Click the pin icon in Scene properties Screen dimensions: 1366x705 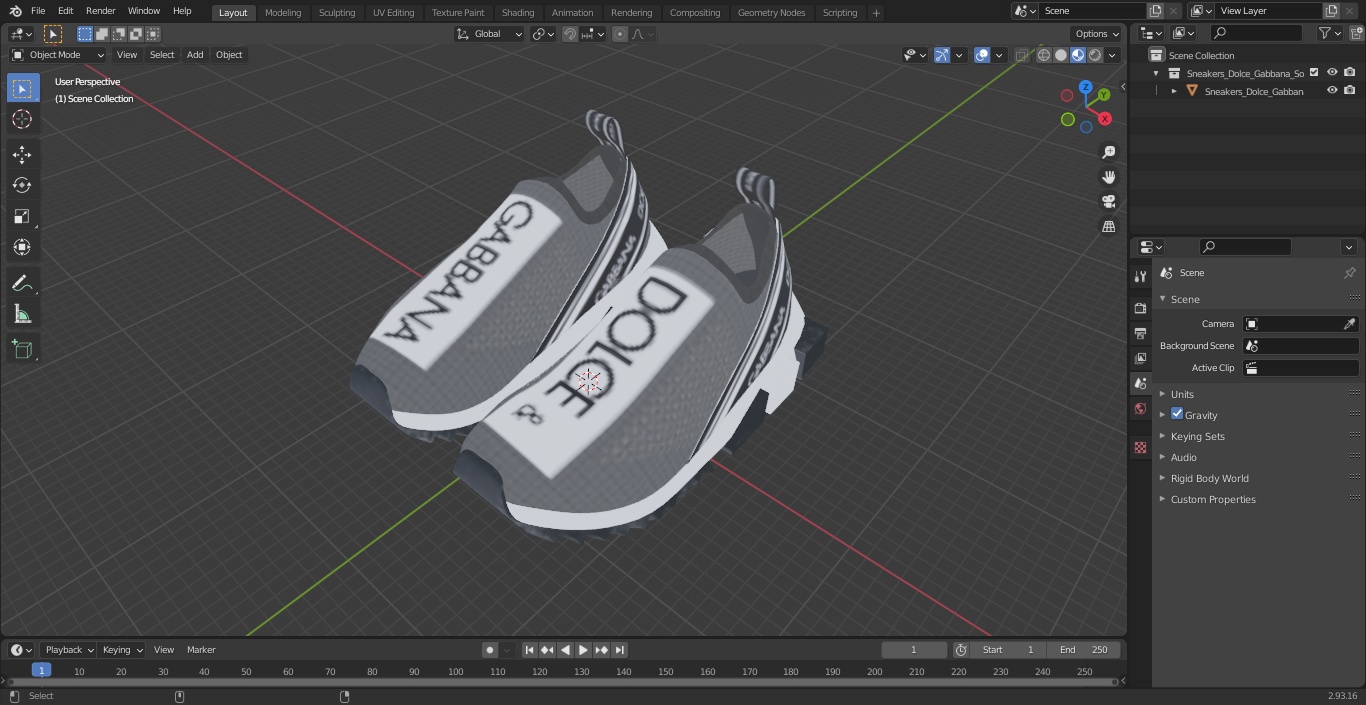1349,273
